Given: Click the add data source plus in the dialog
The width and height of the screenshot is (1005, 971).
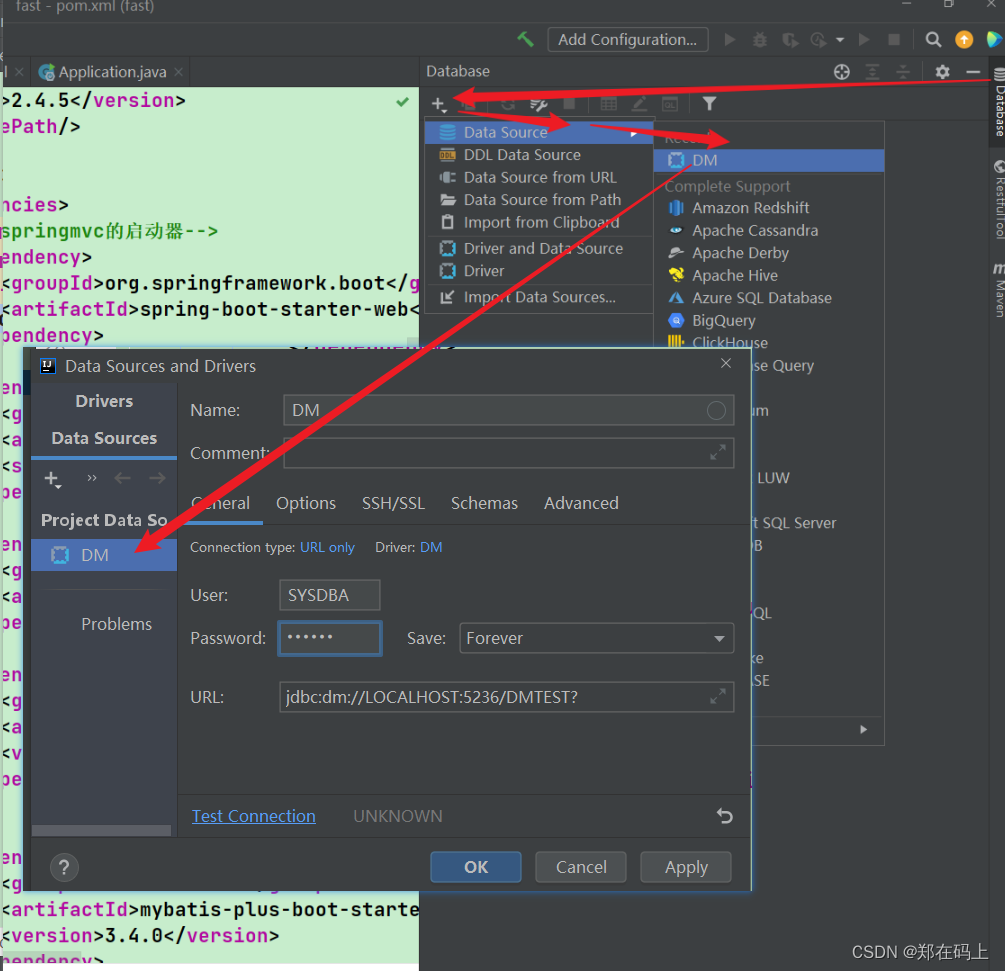Looking at the screenshot, I should pos(52,479).
